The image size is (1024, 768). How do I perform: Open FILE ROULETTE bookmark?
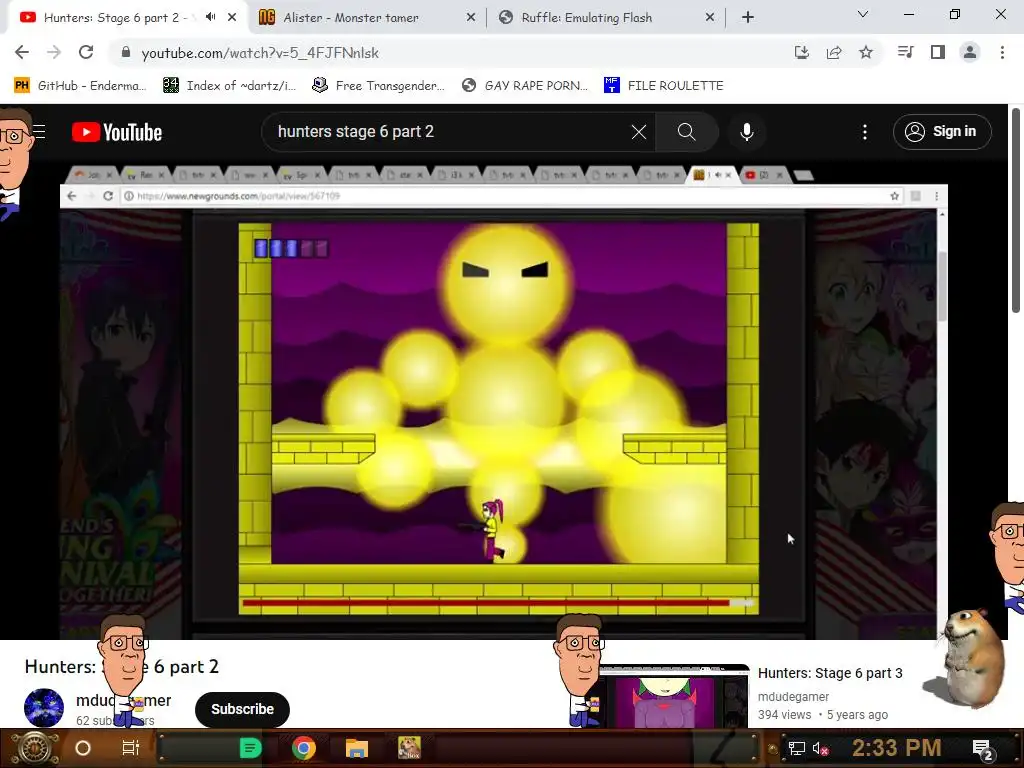[664, 86]
